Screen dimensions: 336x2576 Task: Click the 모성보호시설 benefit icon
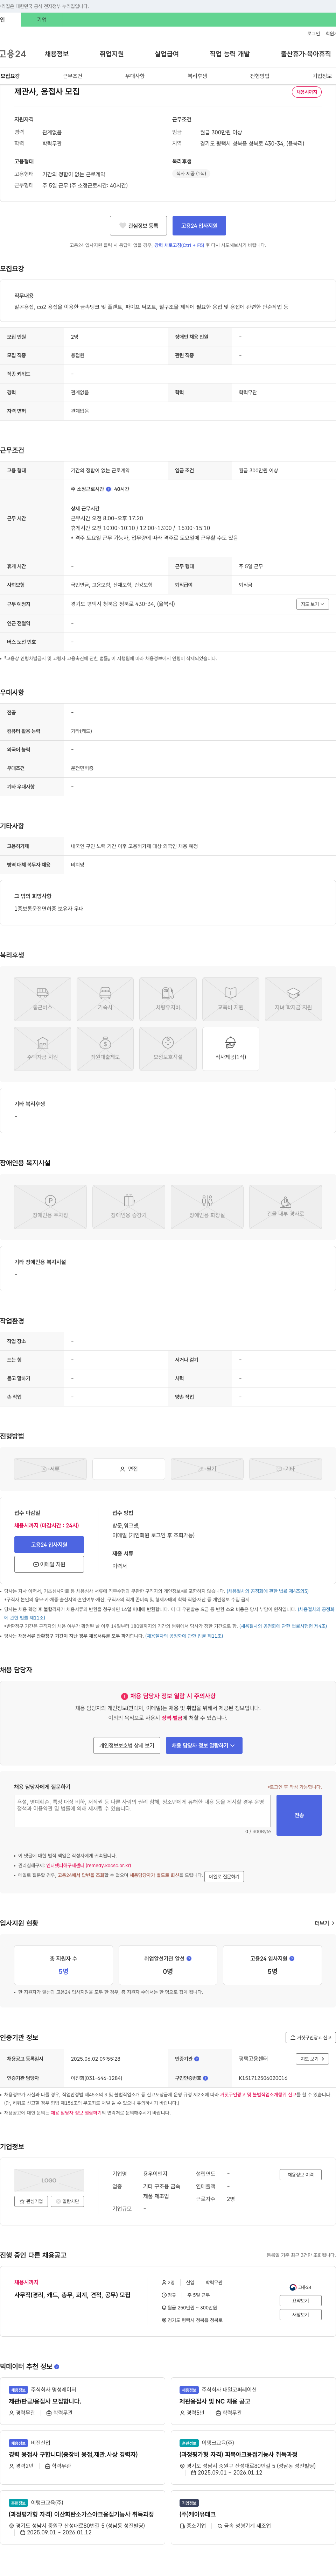tap(168, 1049)
